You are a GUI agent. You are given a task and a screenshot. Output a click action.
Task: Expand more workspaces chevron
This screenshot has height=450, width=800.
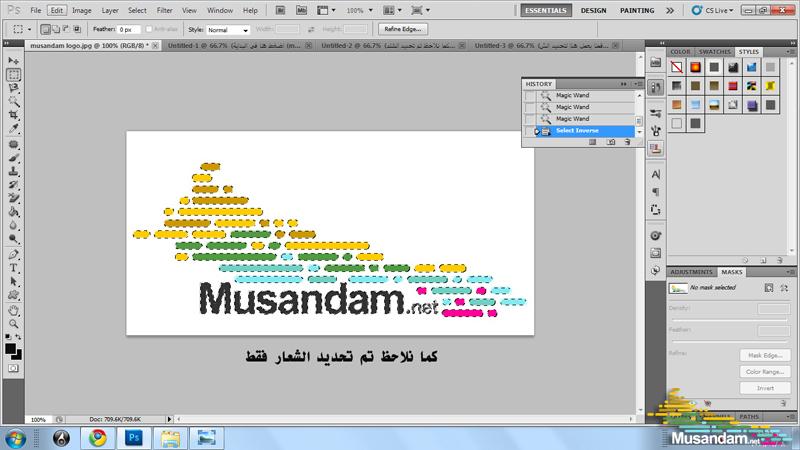(670, 10)
